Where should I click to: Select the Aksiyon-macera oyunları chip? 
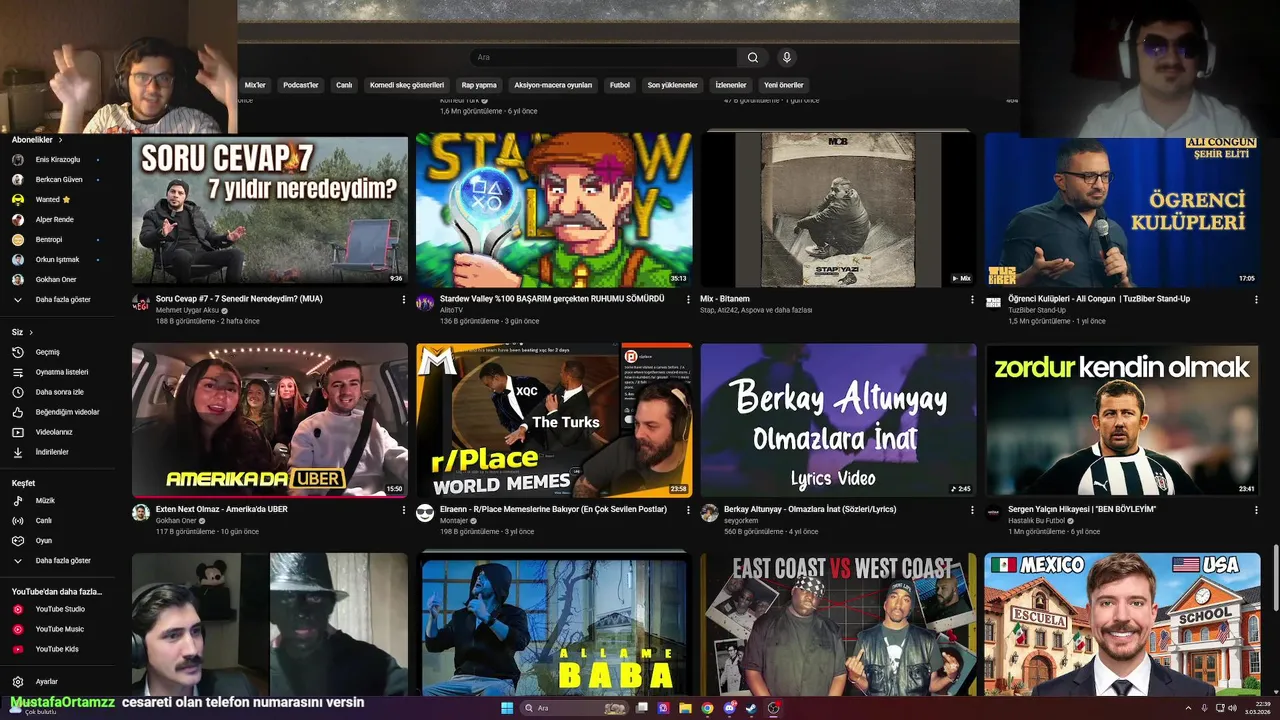tap(553, 85)
